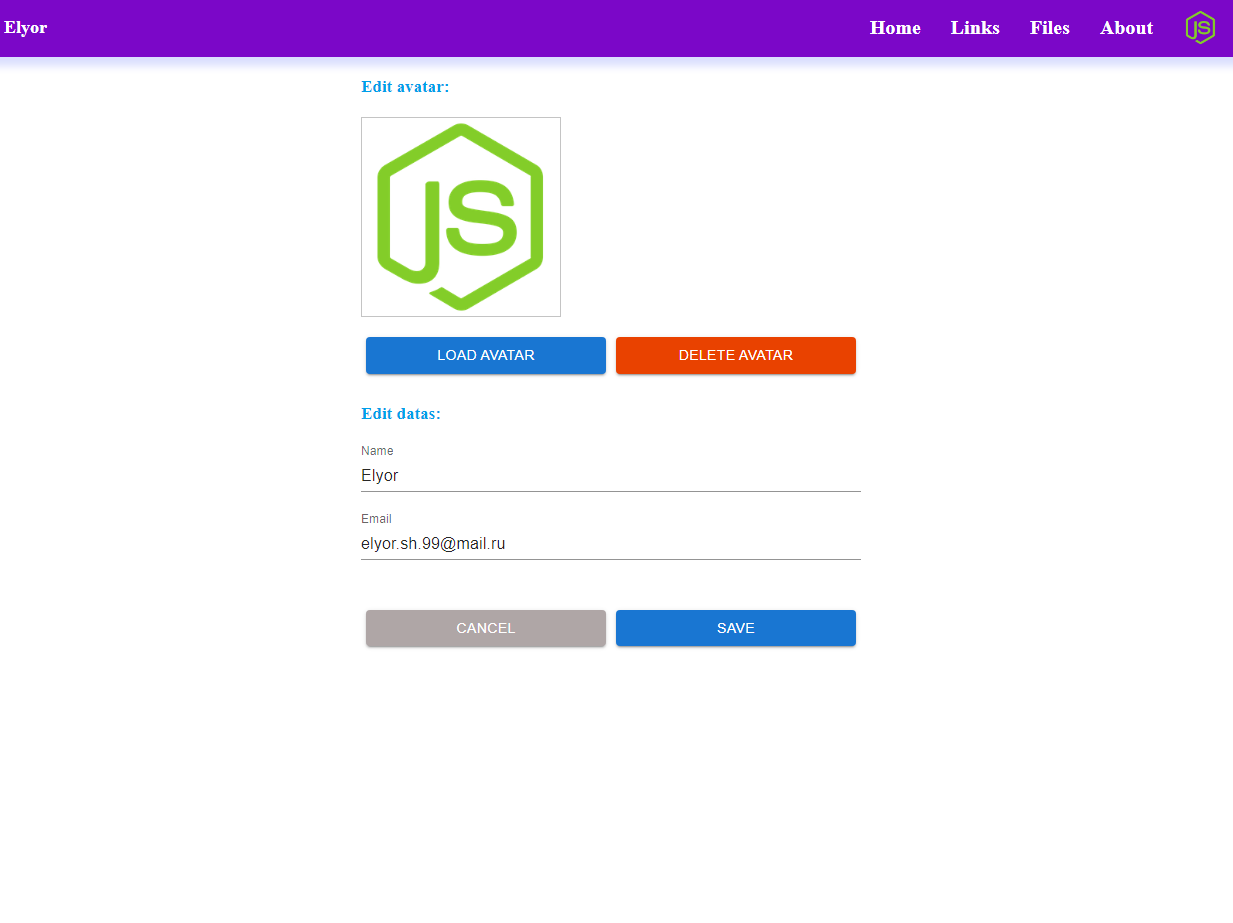Viewport: 1233px width, 923px height.
Task: Focus the Email input field
Action: [x=611, y=544]
